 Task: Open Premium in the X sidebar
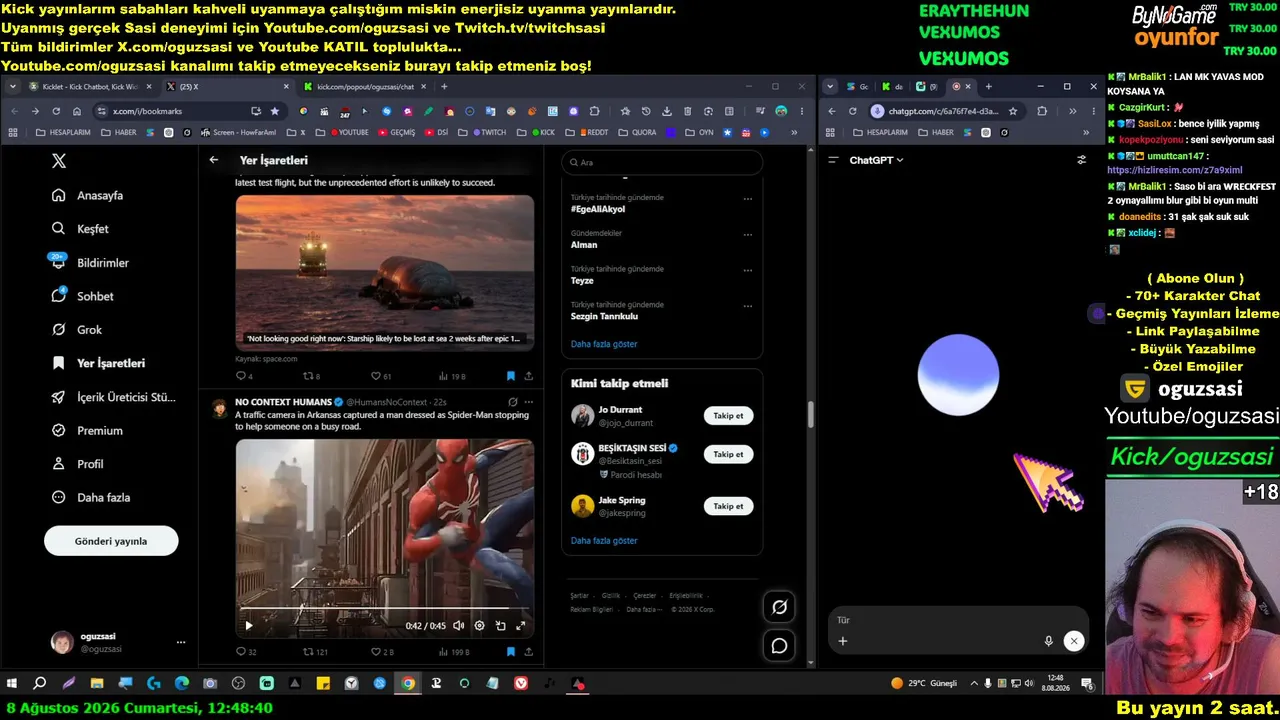(x=88, y=431)
